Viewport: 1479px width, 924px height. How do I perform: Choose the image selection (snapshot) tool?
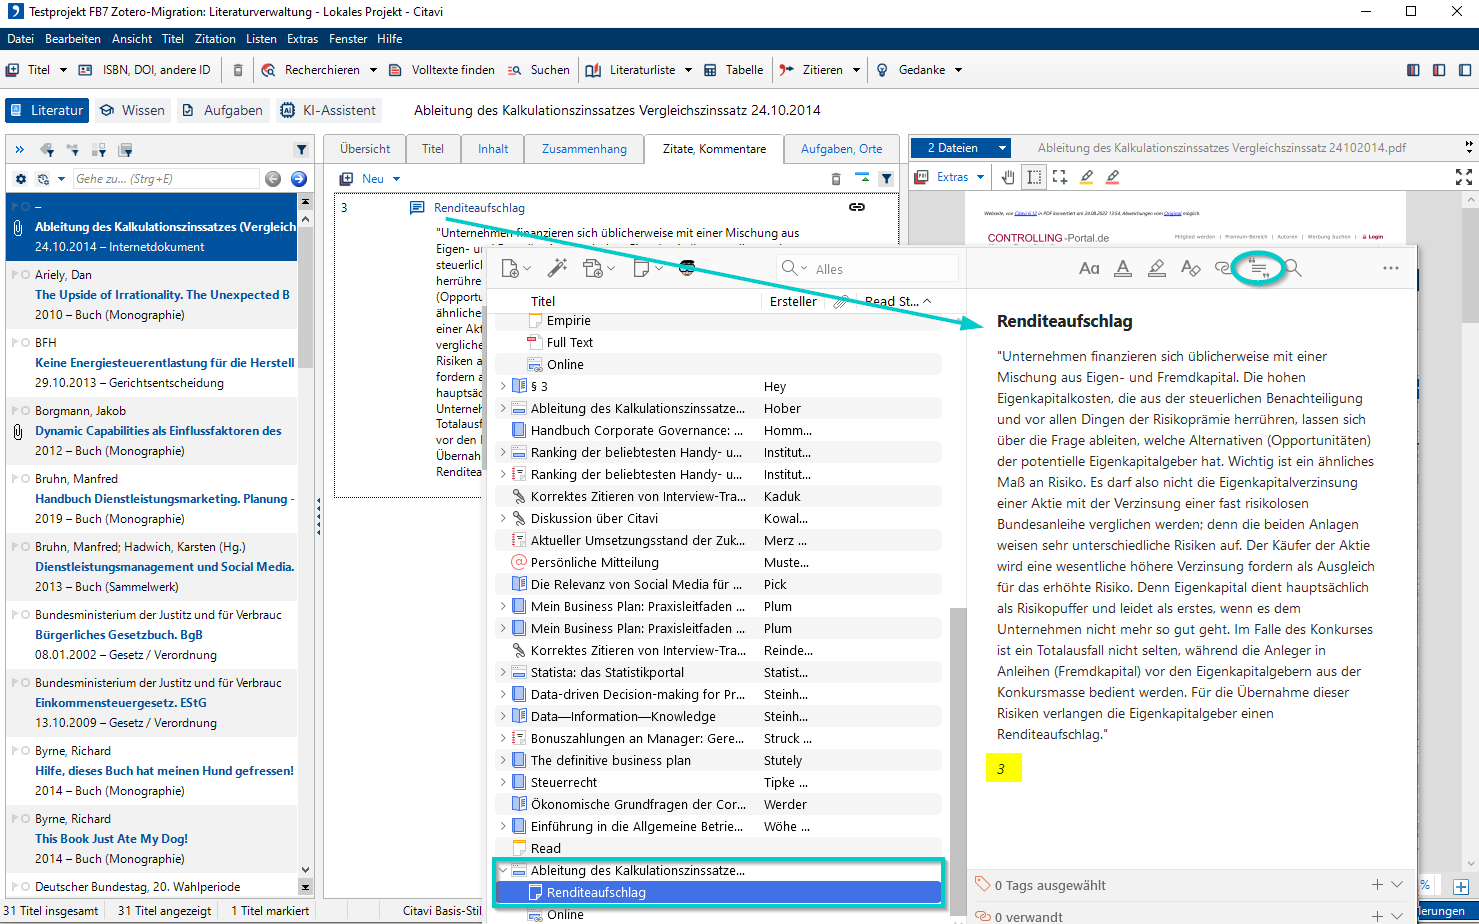(1060, 177)
